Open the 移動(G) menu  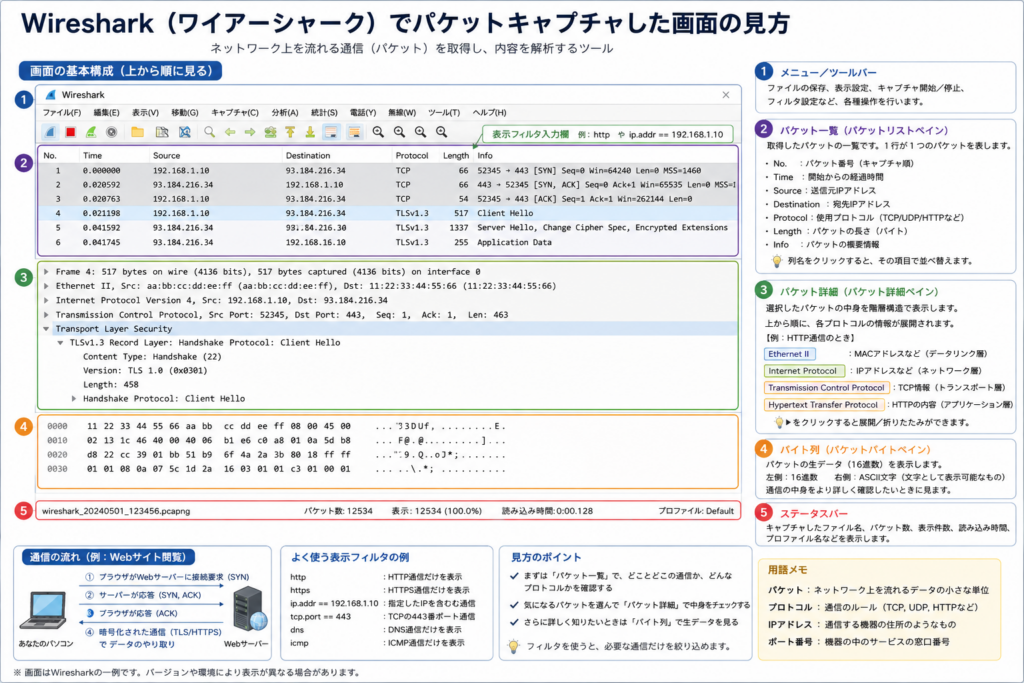click(x=185, y=112)
